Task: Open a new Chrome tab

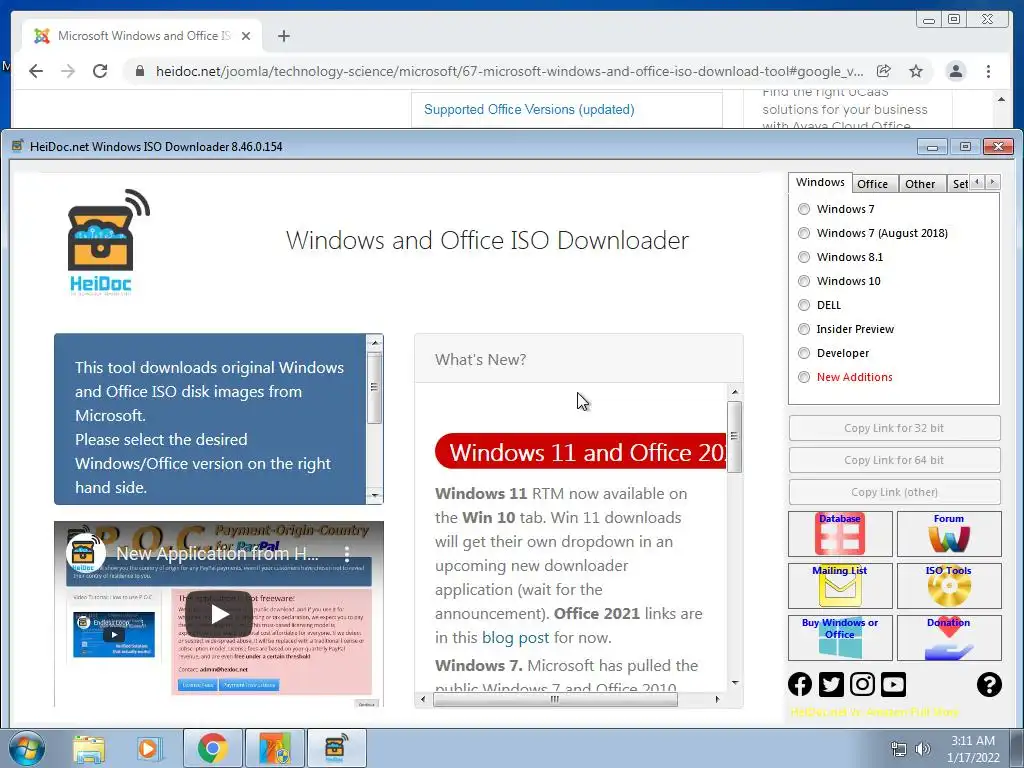Action: pos(283,36)
